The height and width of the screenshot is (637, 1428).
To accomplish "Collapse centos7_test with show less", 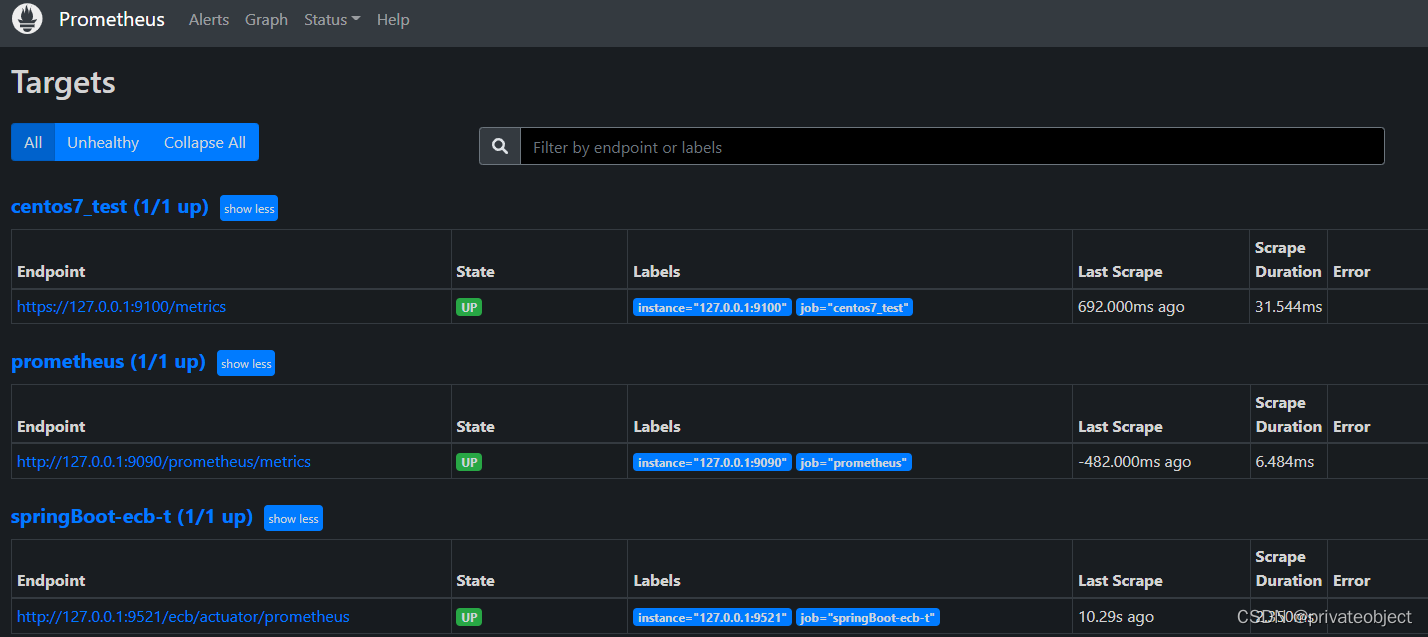I will [249, 209].
